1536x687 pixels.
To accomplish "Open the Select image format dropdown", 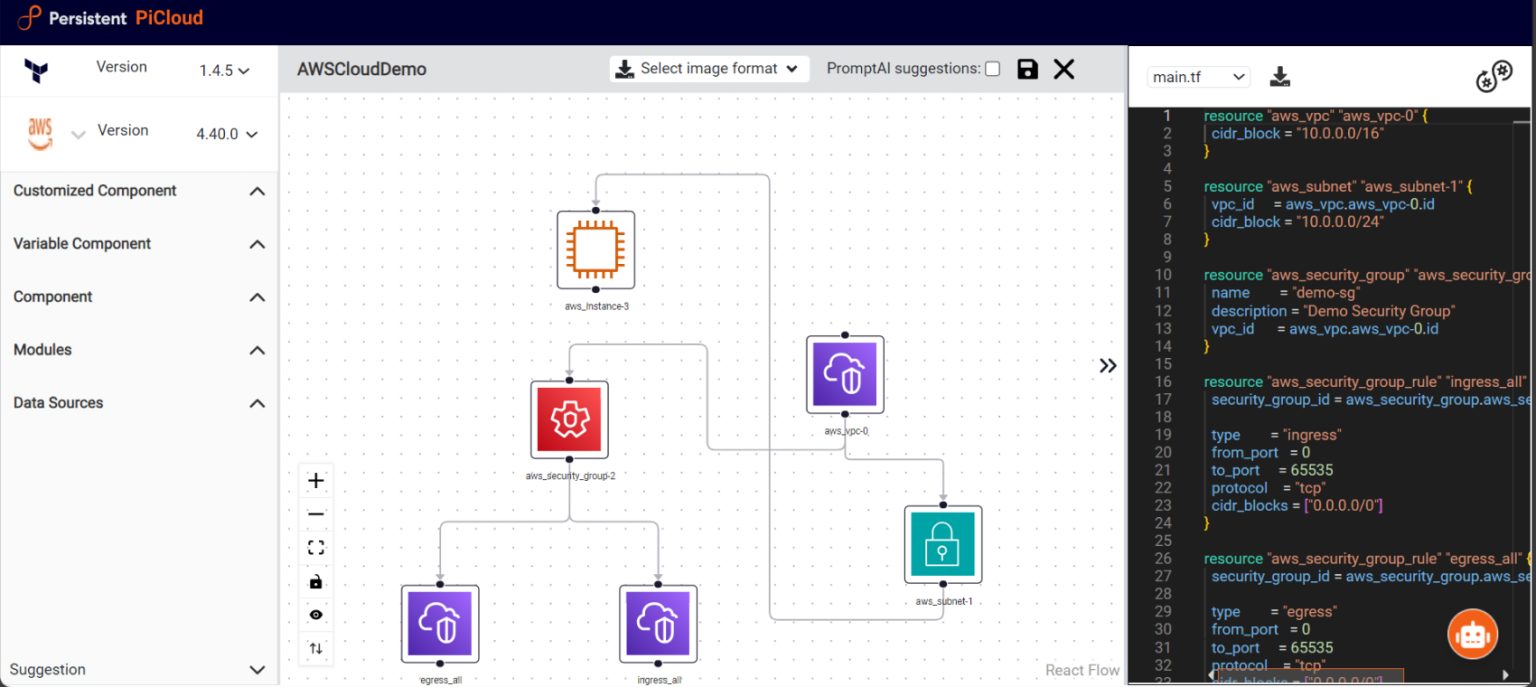I will point(709,68).
